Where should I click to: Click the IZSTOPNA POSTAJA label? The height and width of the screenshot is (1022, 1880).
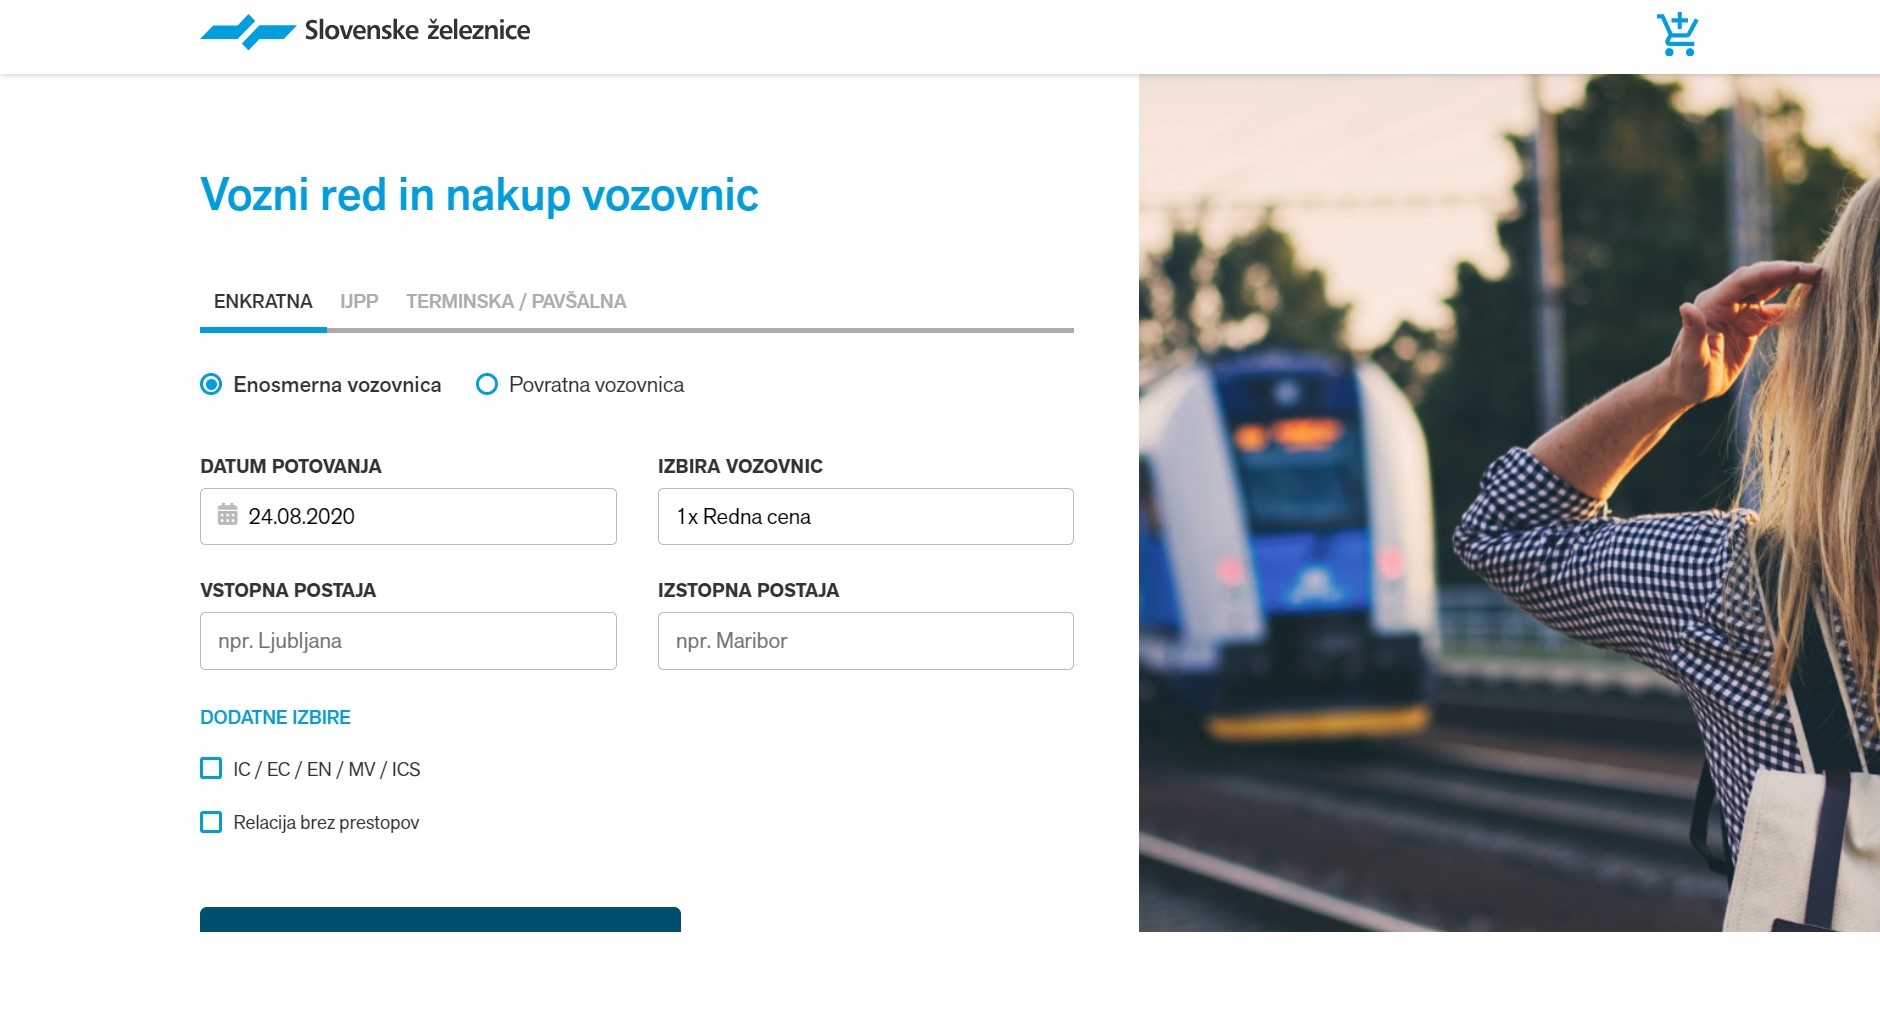point(748,590)
